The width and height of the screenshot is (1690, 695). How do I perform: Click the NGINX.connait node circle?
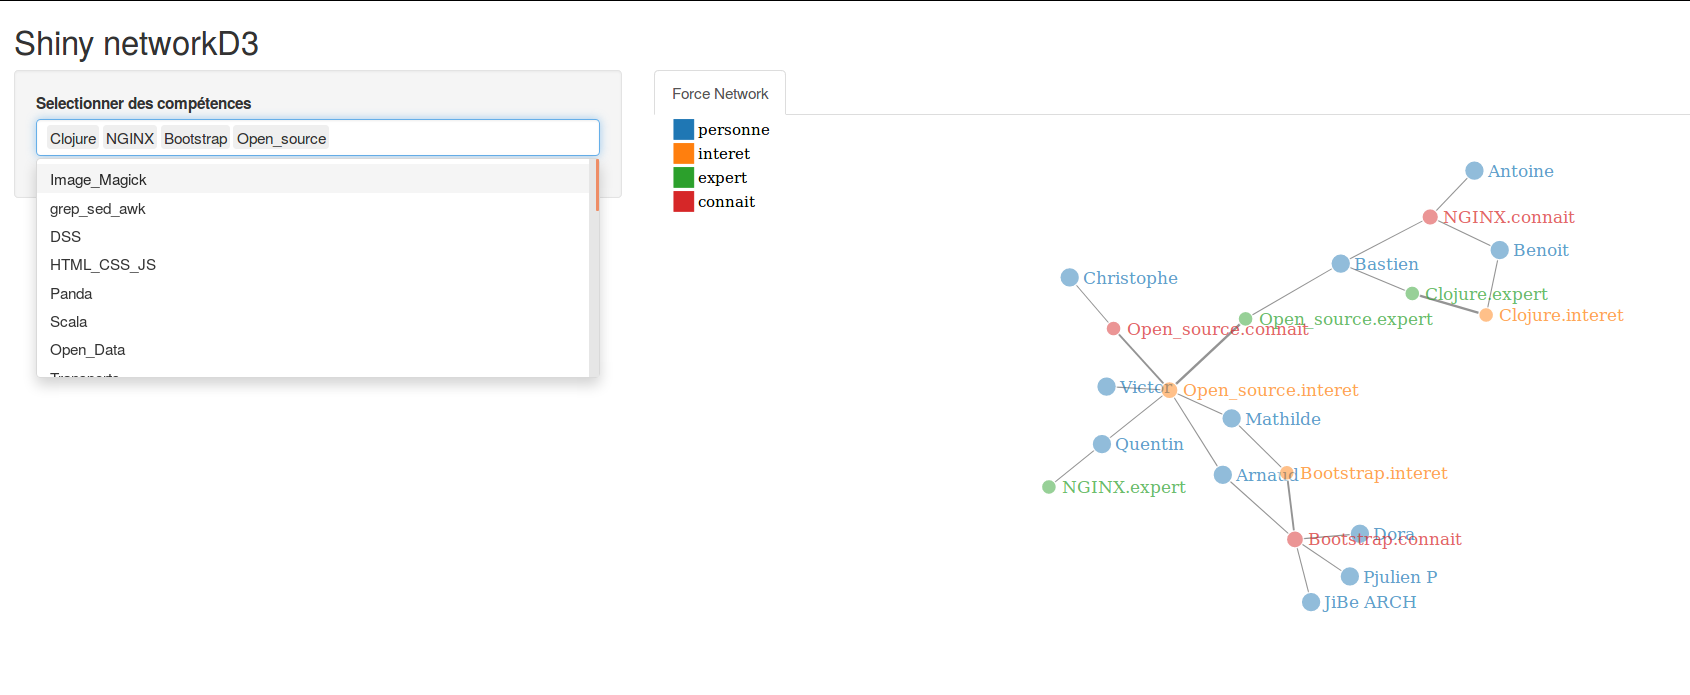[x=1430, y=217]
